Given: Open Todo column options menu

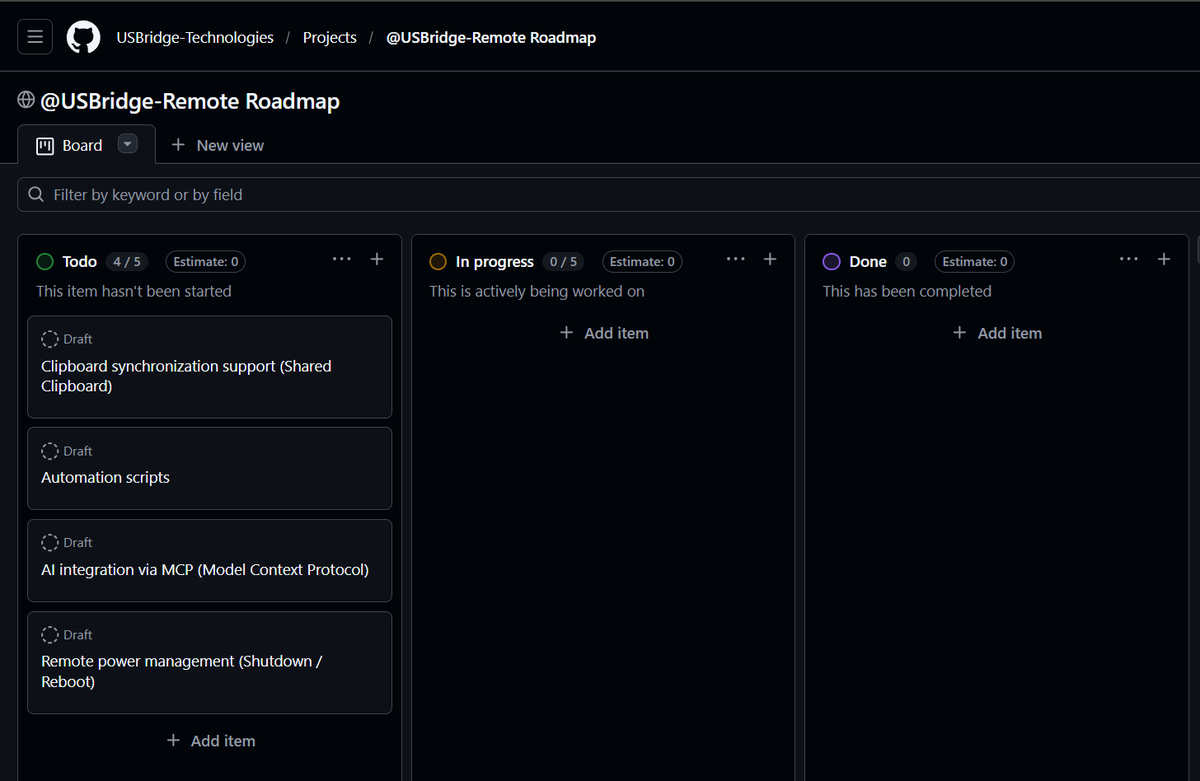Looking at the screenshot, I should (342, 259).
